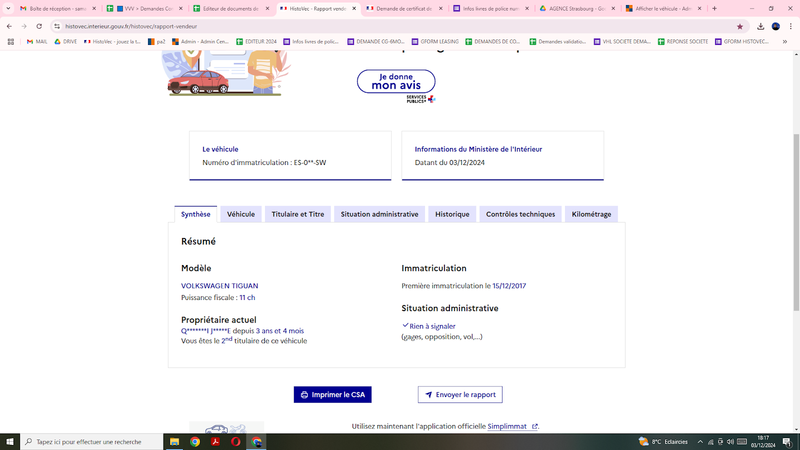Click the Windows taskbar search box
The image size is (800, 450).
coord(92,442)
